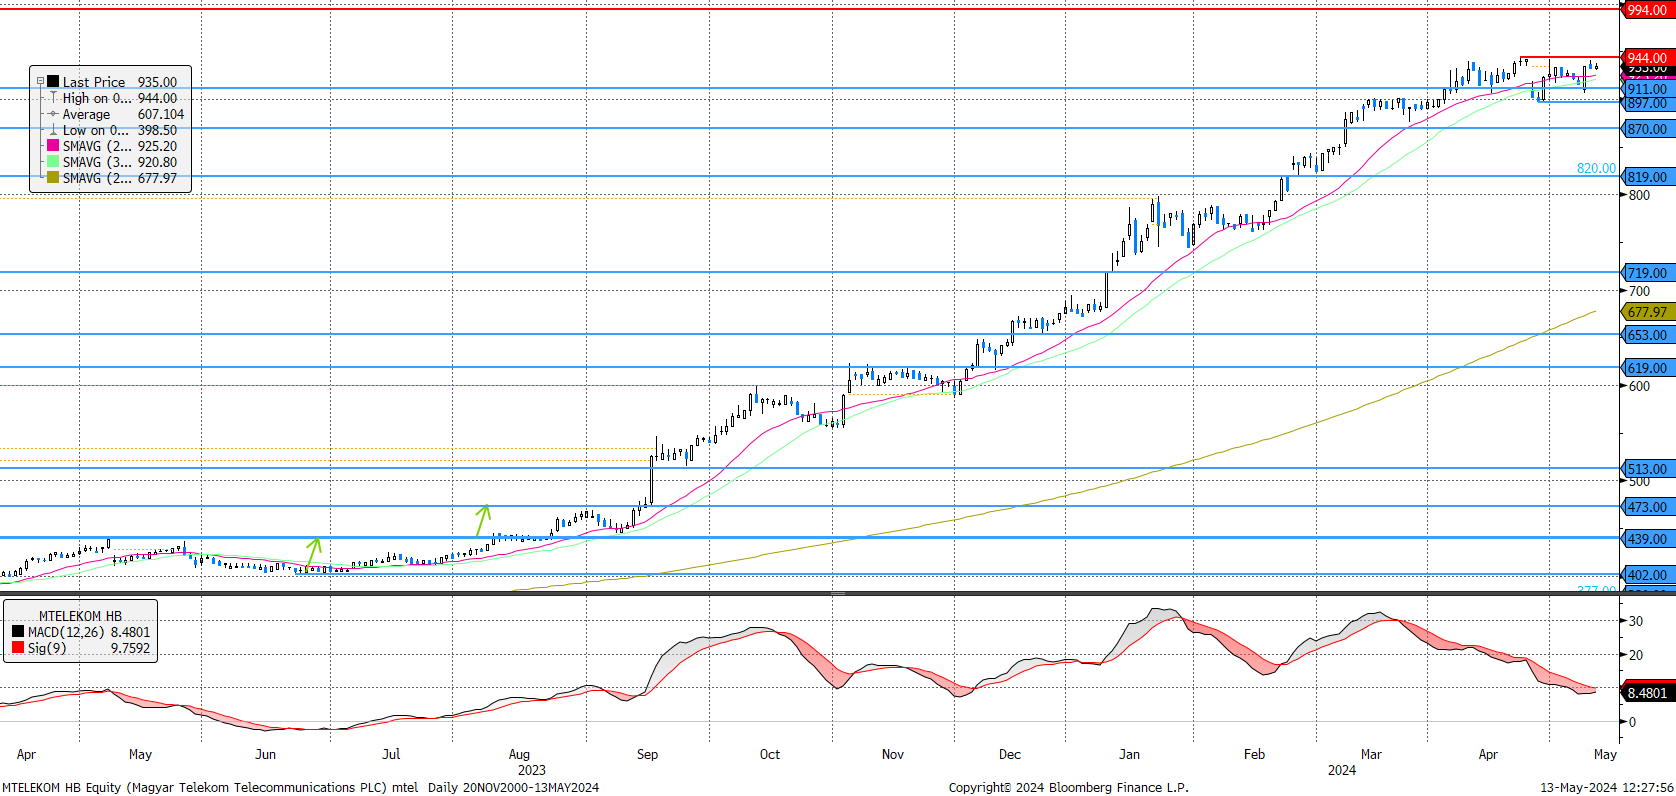Click the 2023 year label on axis
Viewport: 1676px width, 796px height.
[x=531, y=770]
